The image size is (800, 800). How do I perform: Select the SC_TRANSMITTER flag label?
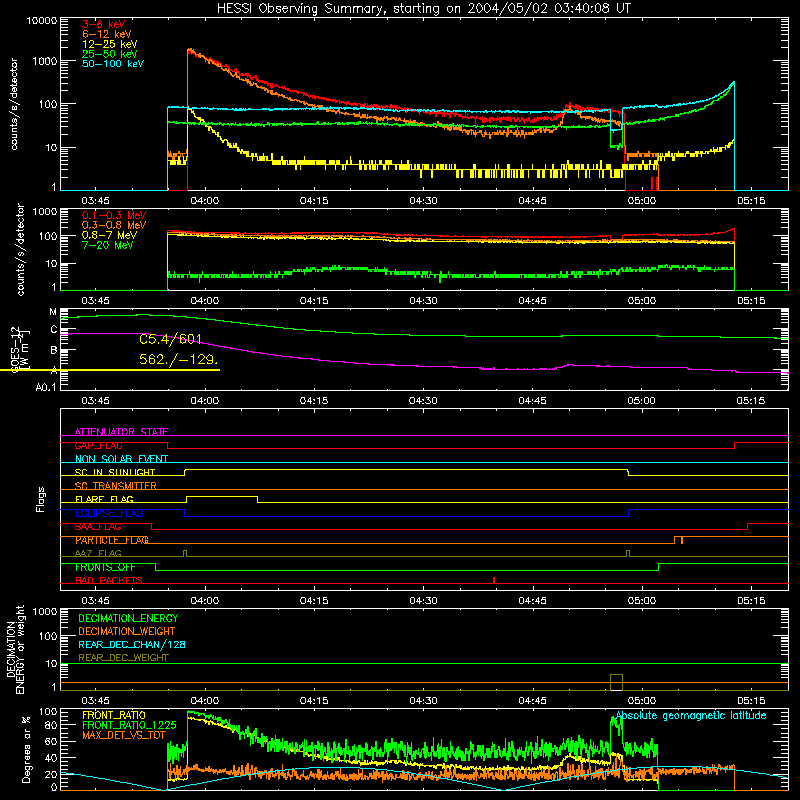click(116, 485)
